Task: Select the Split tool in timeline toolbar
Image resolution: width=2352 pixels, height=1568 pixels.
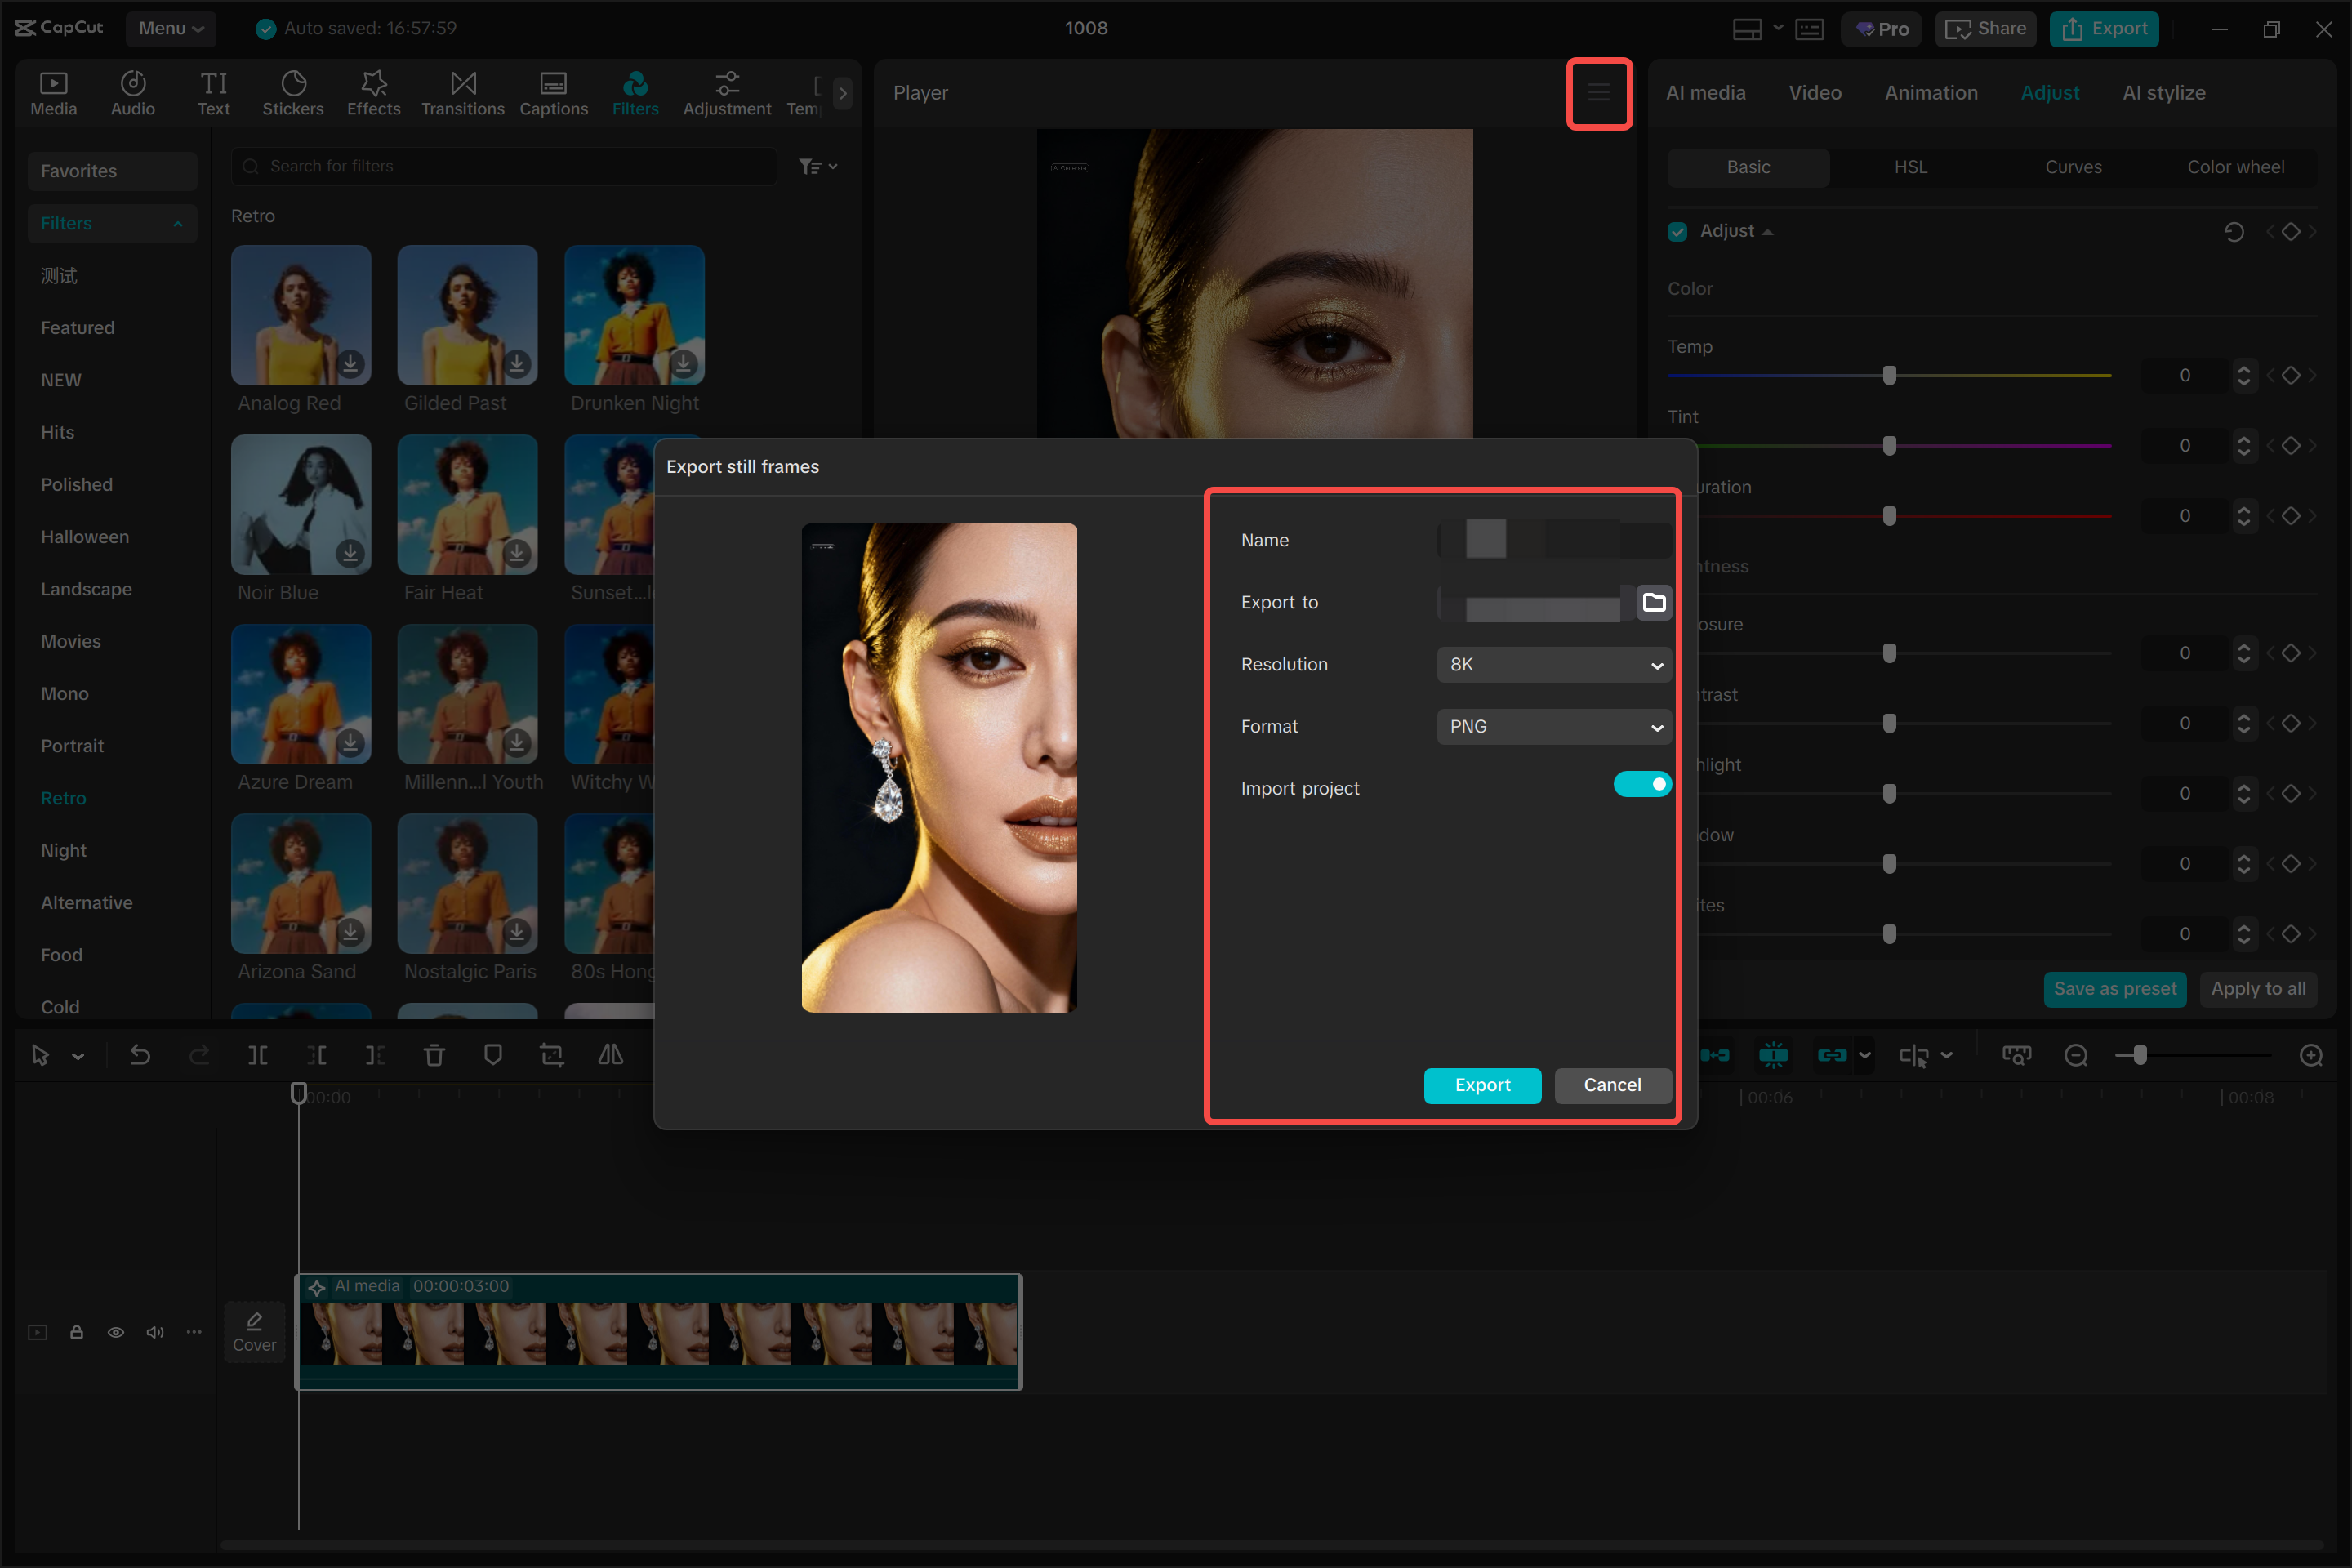Action: pyautogui.click(x=258, y=1054)
